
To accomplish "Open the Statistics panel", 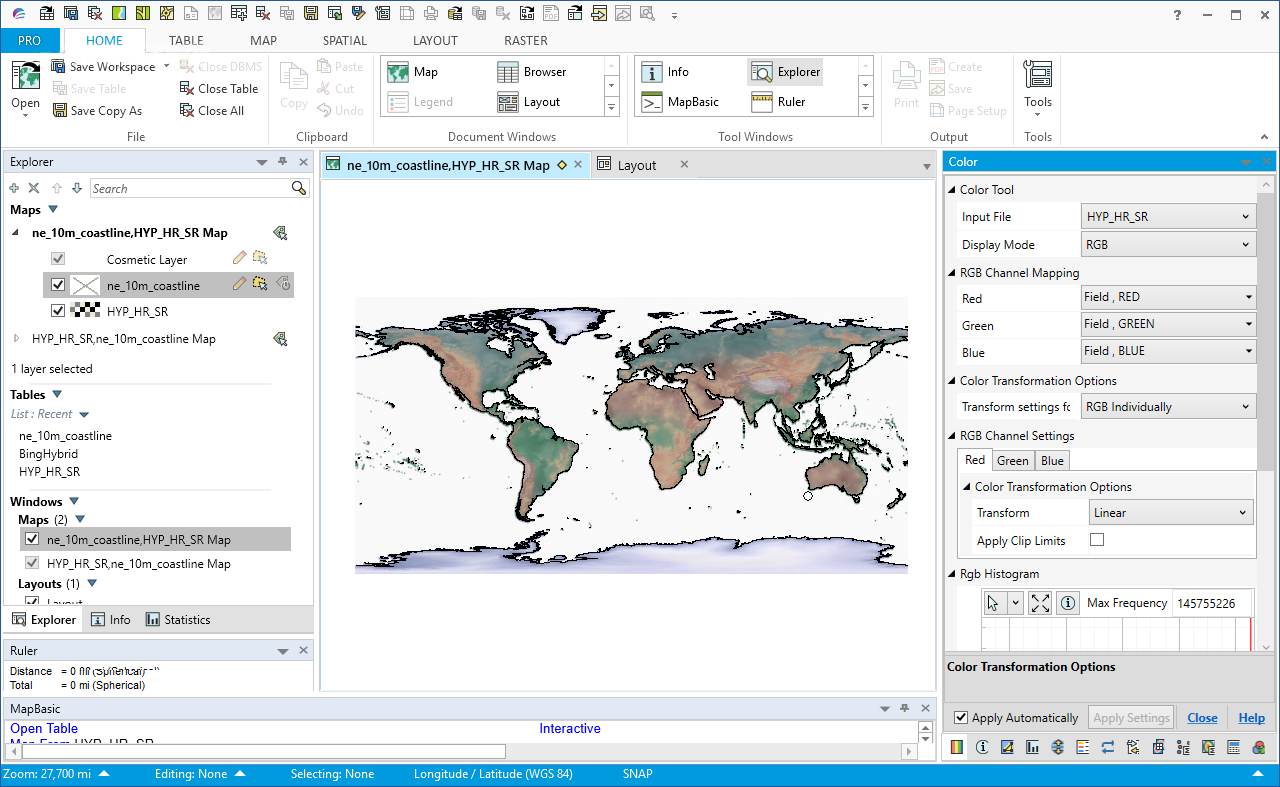I will [x=177, y=619].
